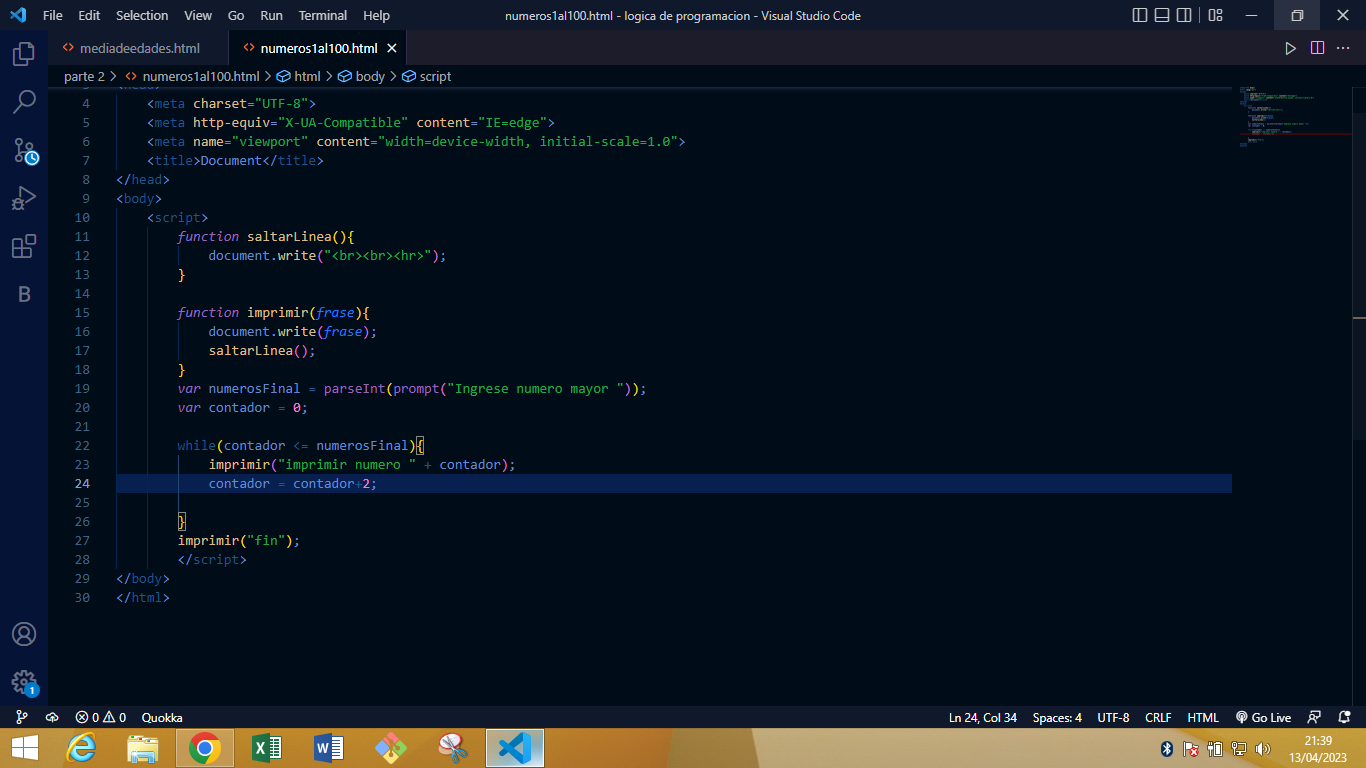Open the Go menu
The image size is (1366, 768).
tap(236, 15)
